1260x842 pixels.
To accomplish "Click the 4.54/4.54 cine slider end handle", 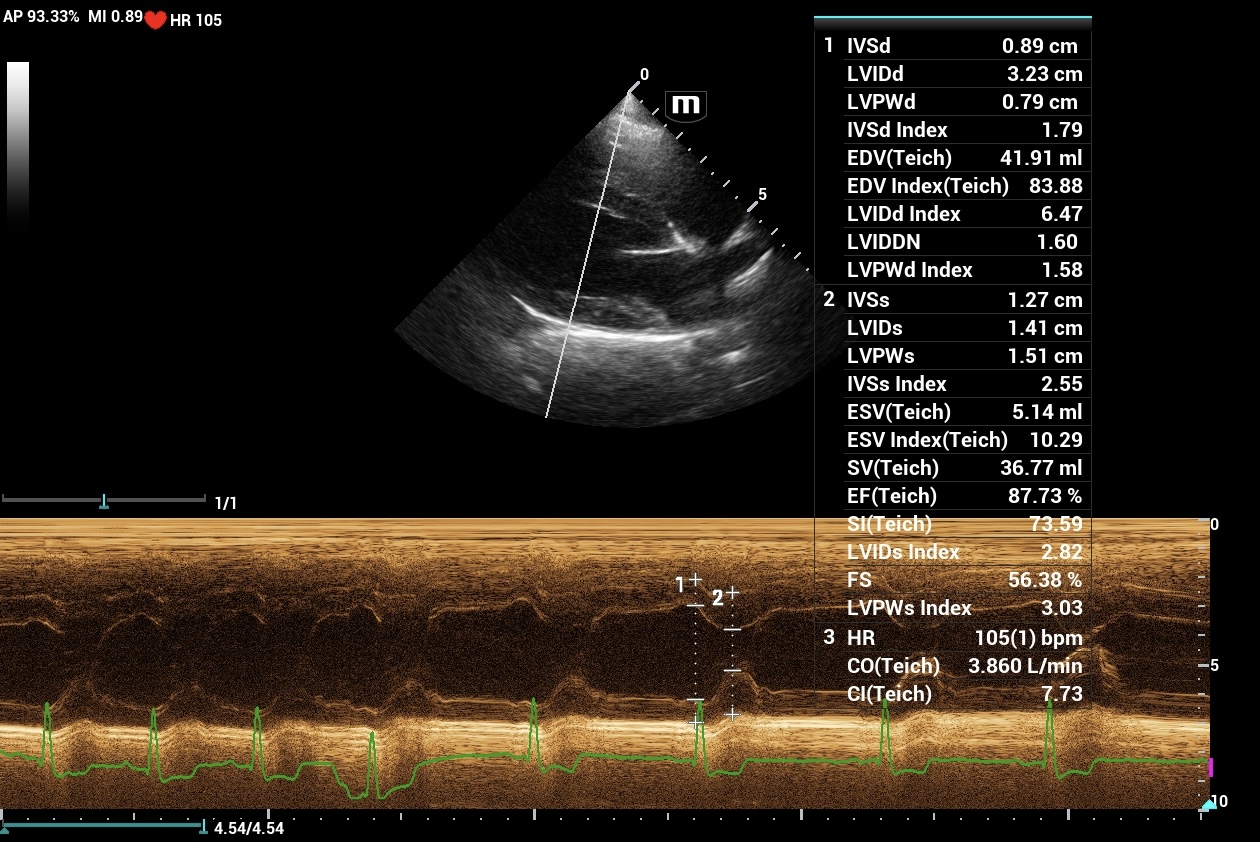I will [204, 826].
